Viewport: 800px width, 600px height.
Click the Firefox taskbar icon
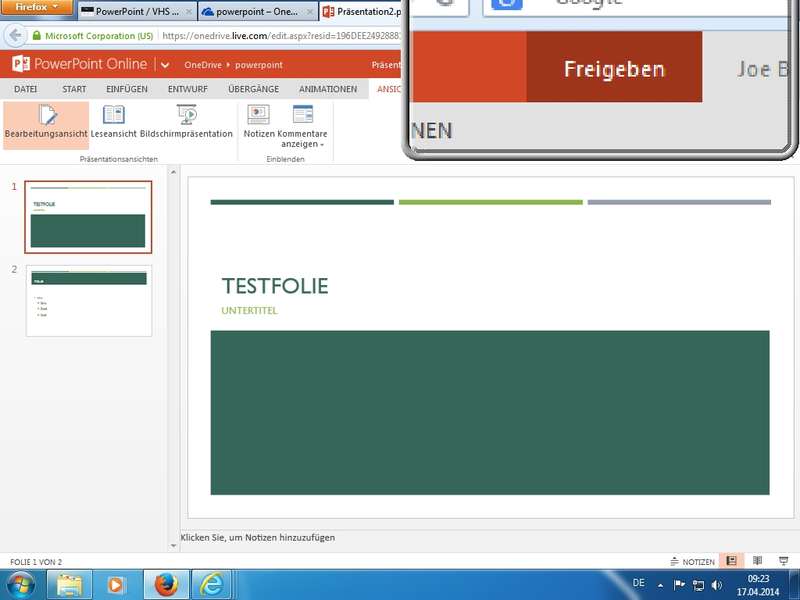pyautogui.click(x=166, y=585)
